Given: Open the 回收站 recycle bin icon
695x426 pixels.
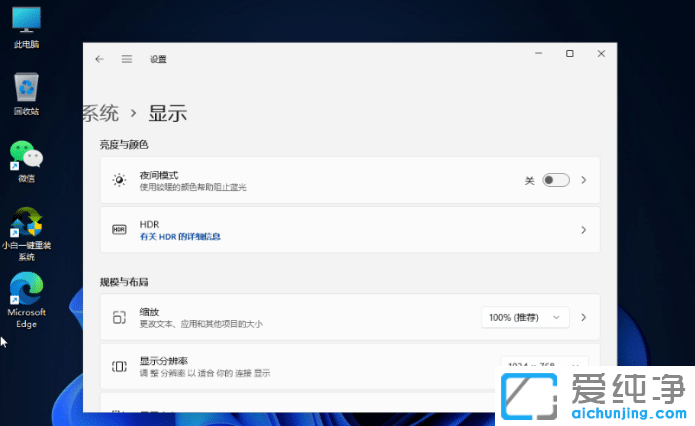Looking at the screenshot, I should (26, 88).
